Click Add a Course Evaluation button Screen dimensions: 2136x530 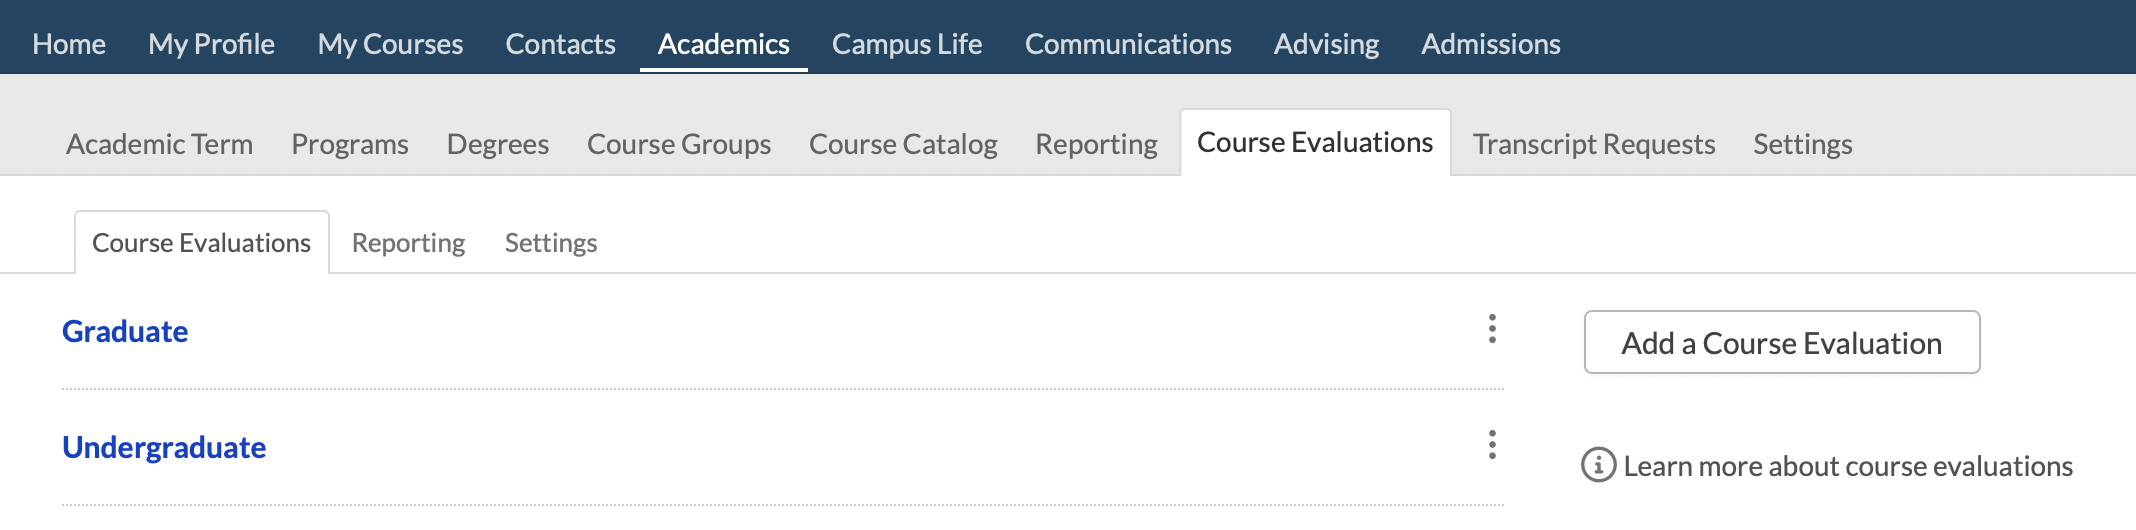tap(1781, 343)
